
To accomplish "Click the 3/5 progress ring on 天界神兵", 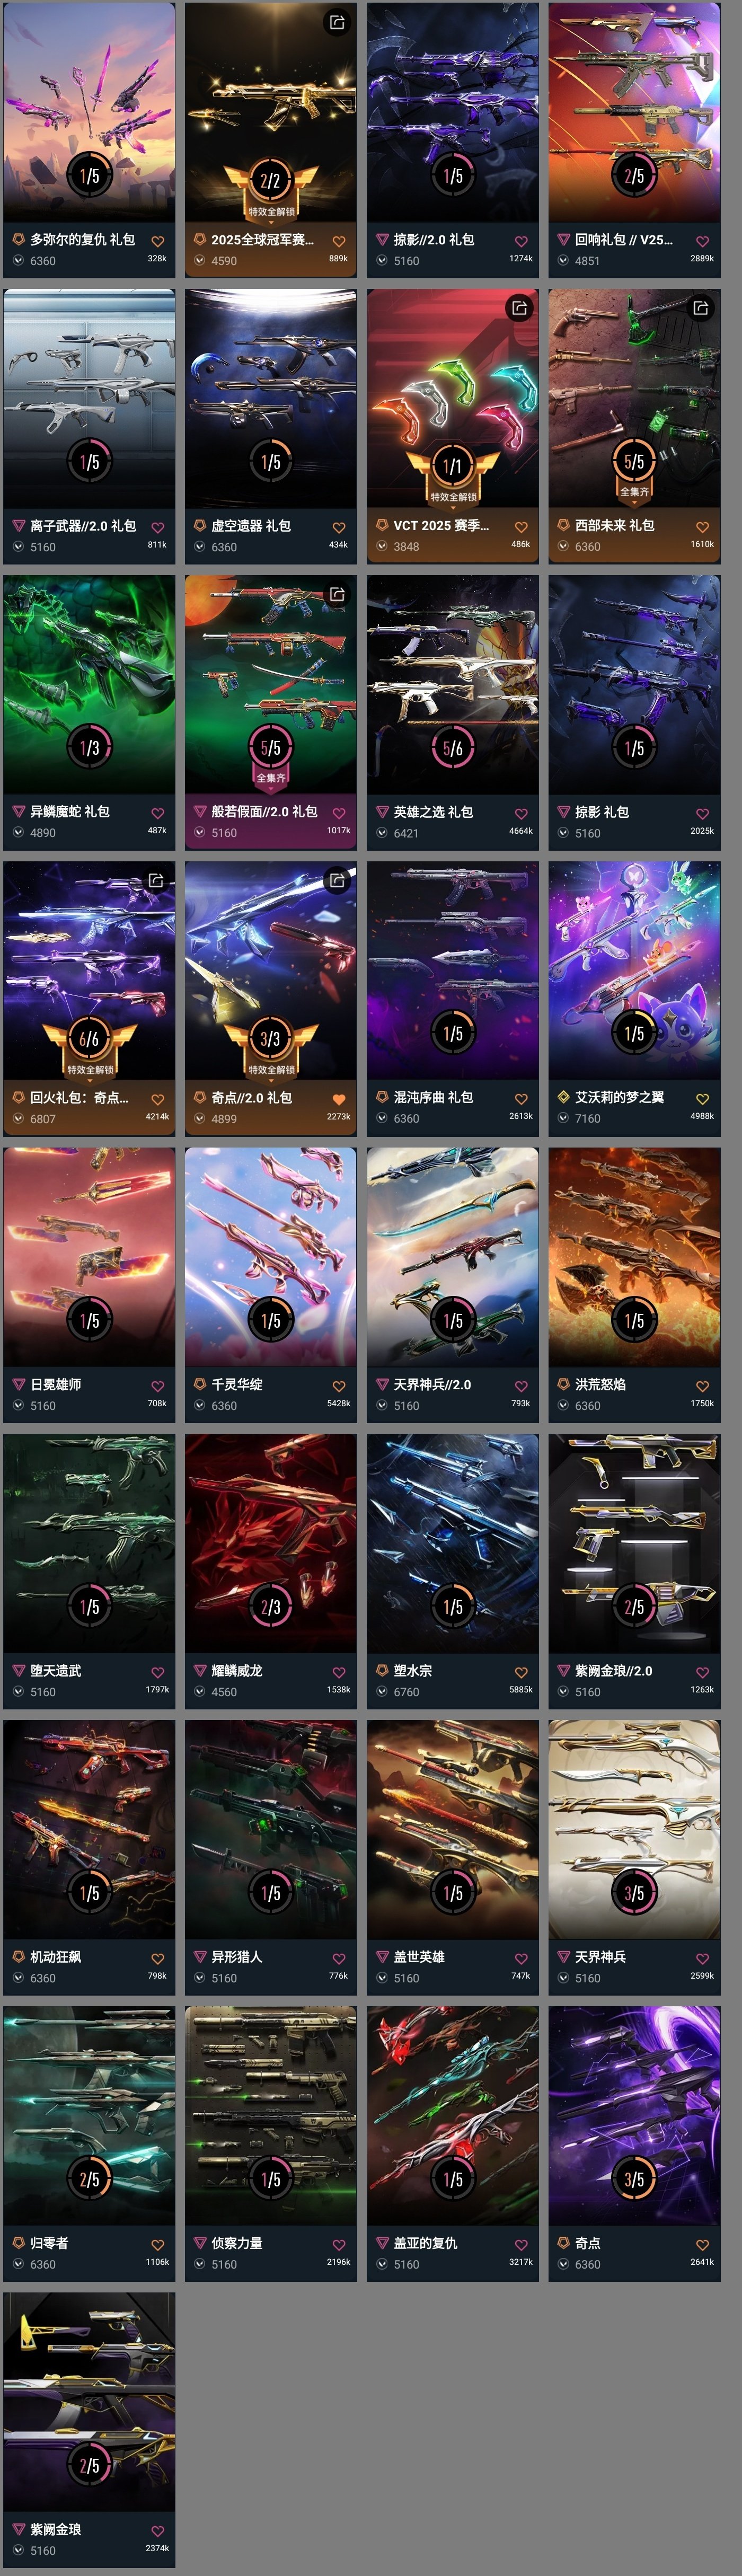I will (634, 1893).
